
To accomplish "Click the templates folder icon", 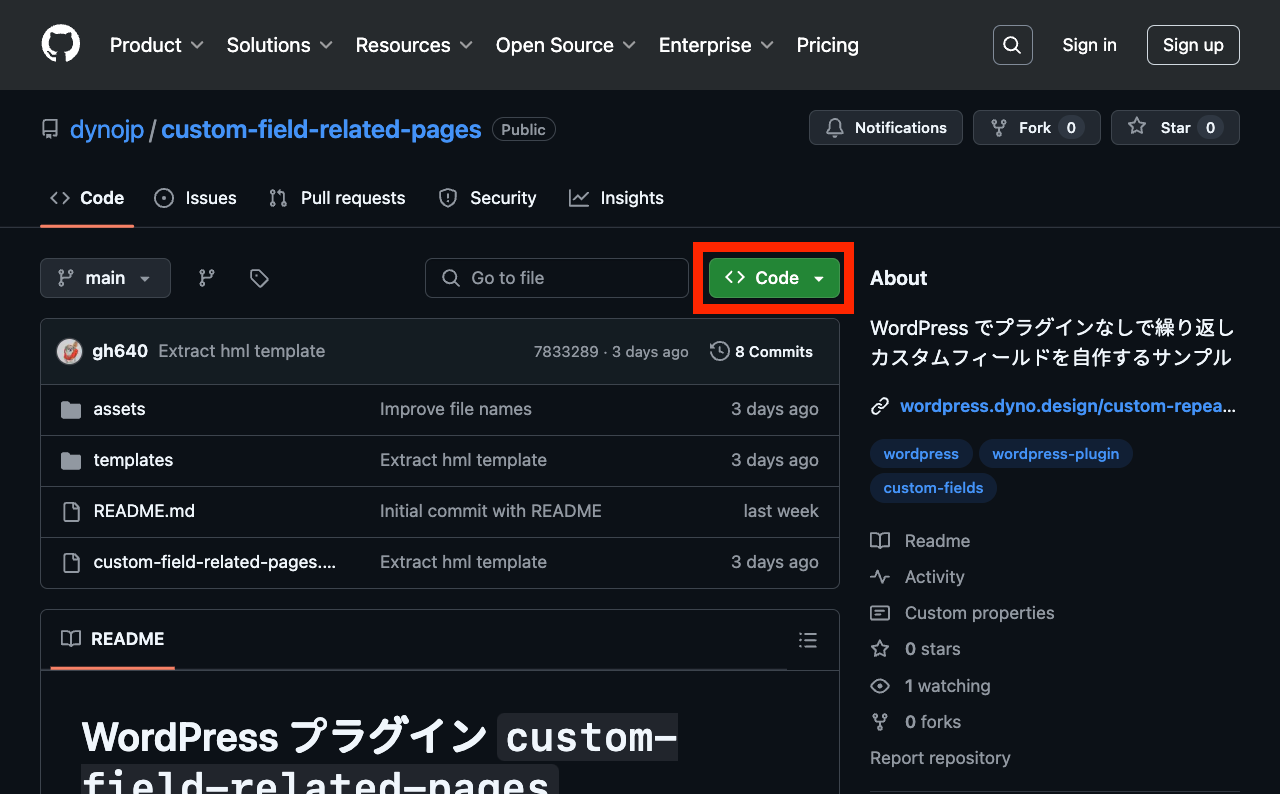I will click(71, 460).
